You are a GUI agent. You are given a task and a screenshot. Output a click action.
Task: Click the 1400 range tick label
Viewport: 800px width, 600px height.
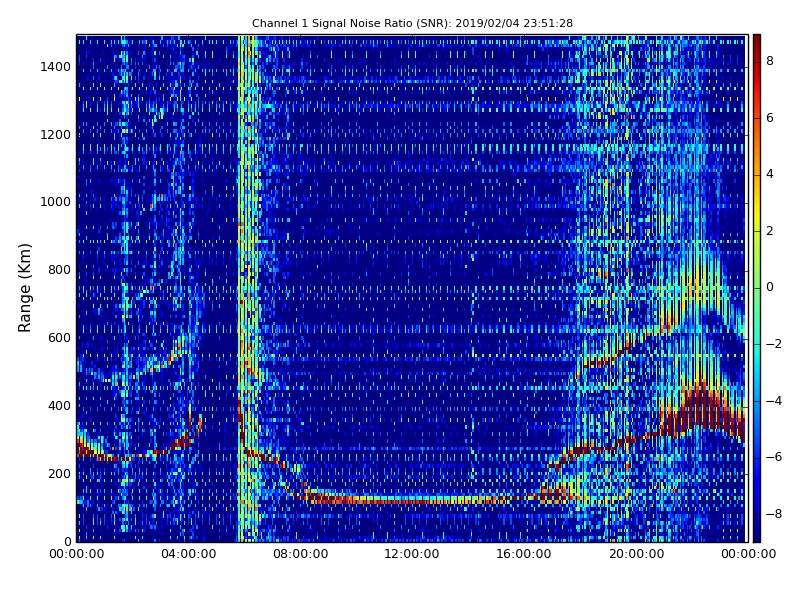[56, 67]
